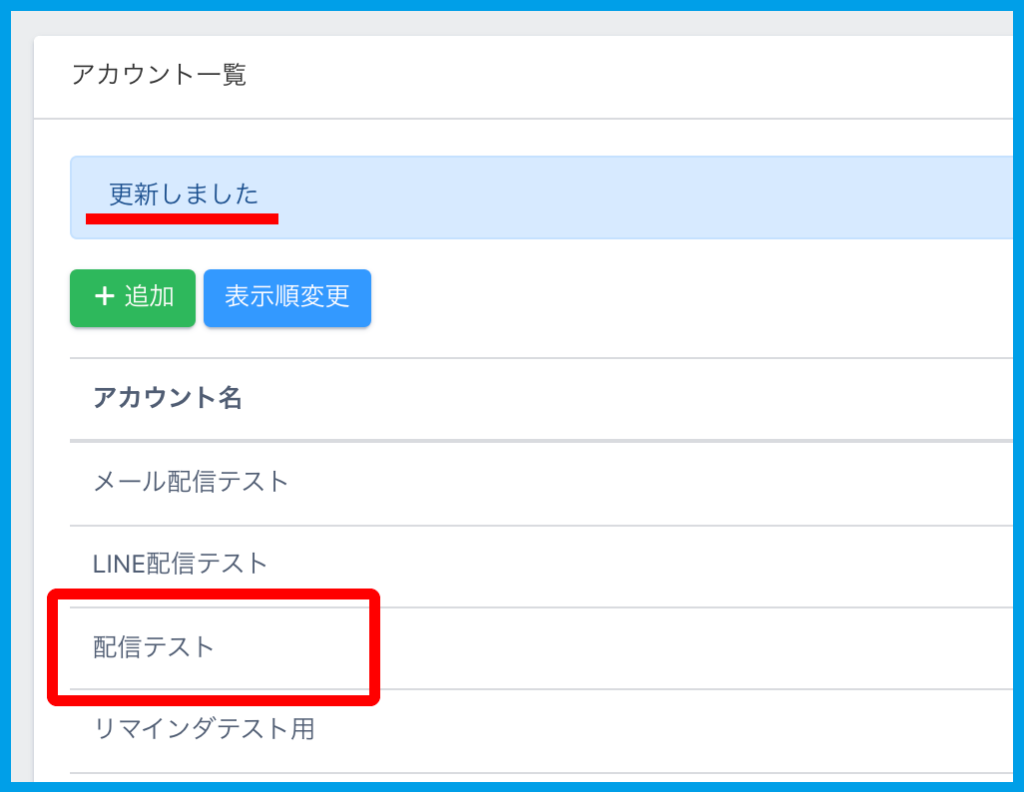Viewport: 1024px width, 792px height.
Task: Click the red underline beneath 更新しました
Action: (181, 217)
